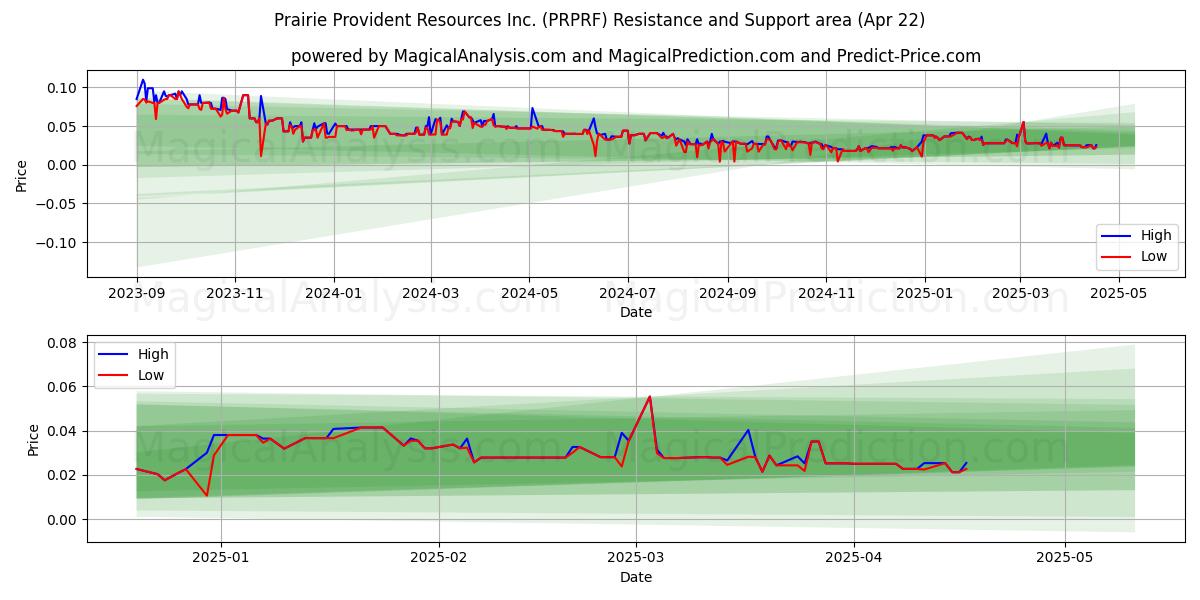Viewport: 1200px width, 600px height.
Task: Click the 2024-09 date tick label
Action: coord(727,292)
